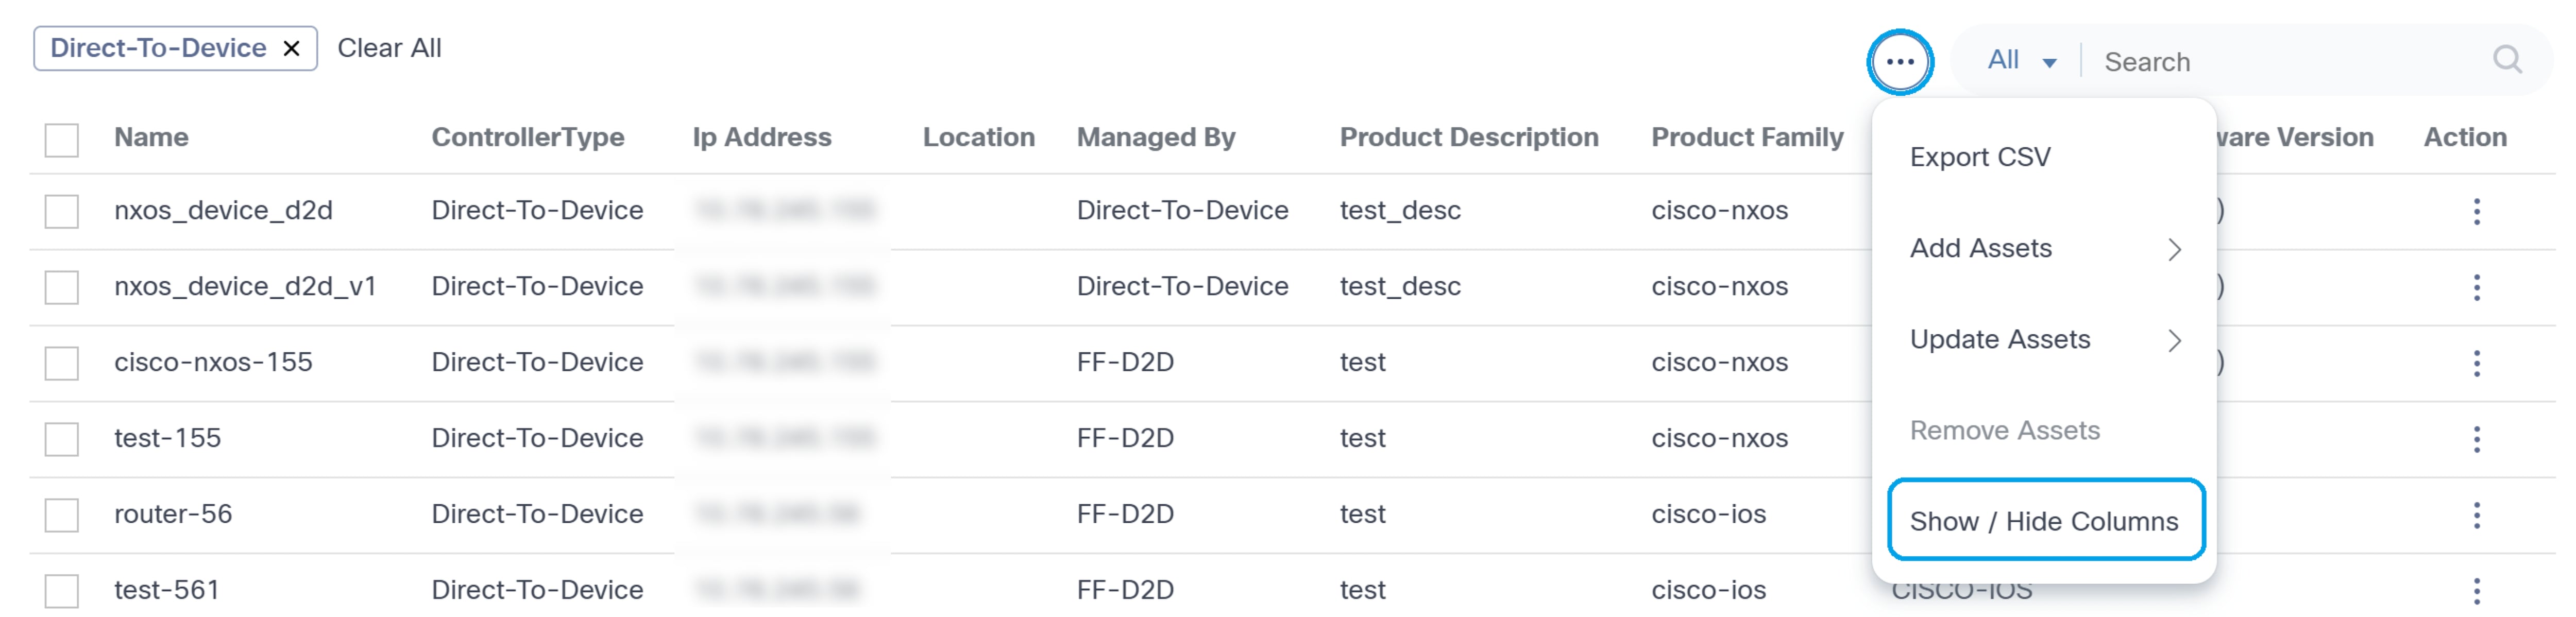Image resolution: width=2576 pixels, height=617 pixels.
Task: Open action menu for nxos_device_d2d row
Action: pos(2476,211)
